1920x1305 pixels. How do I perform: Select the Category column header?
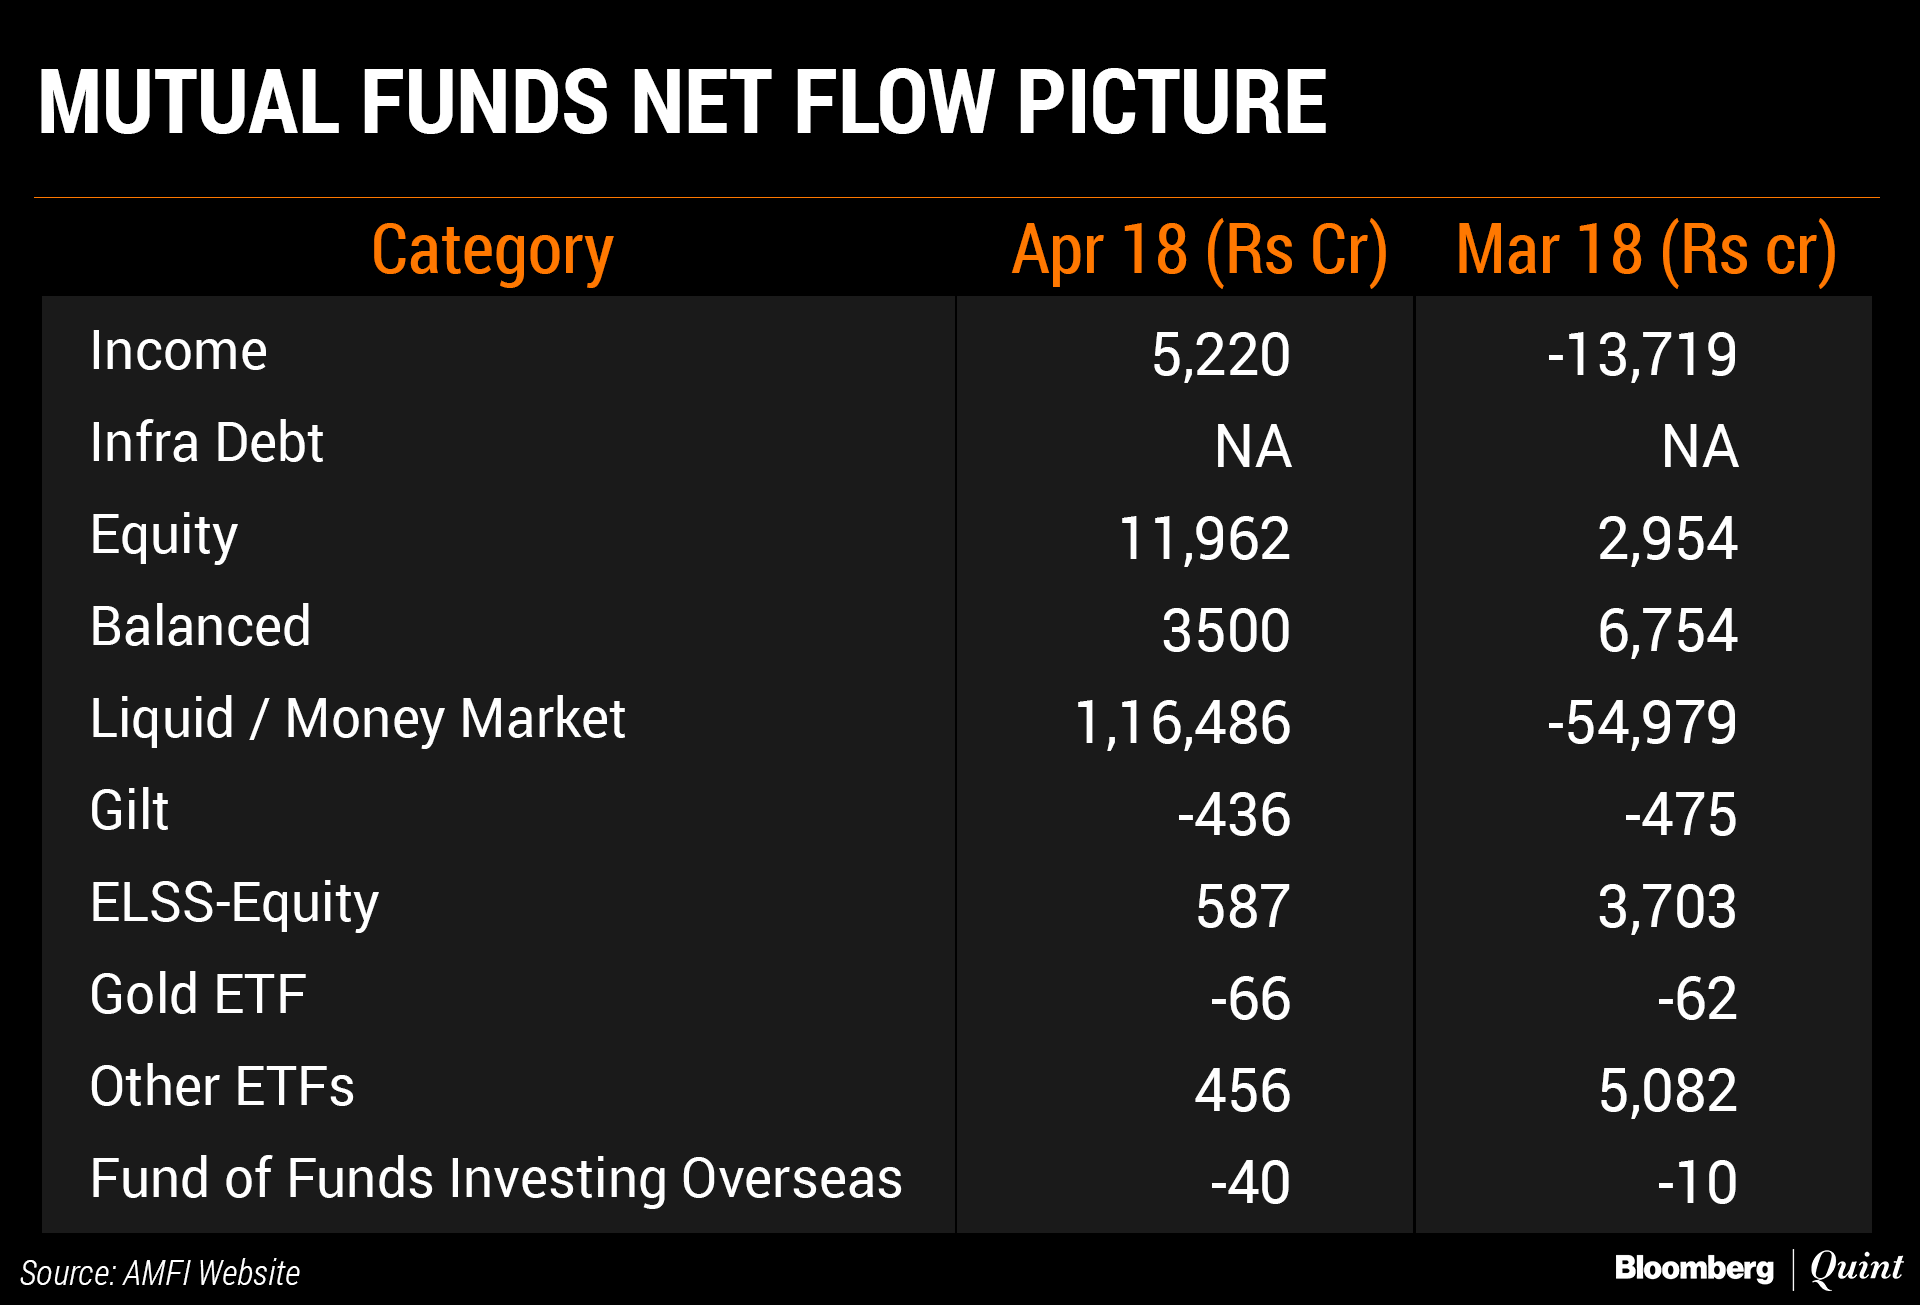tap(492, 250)
